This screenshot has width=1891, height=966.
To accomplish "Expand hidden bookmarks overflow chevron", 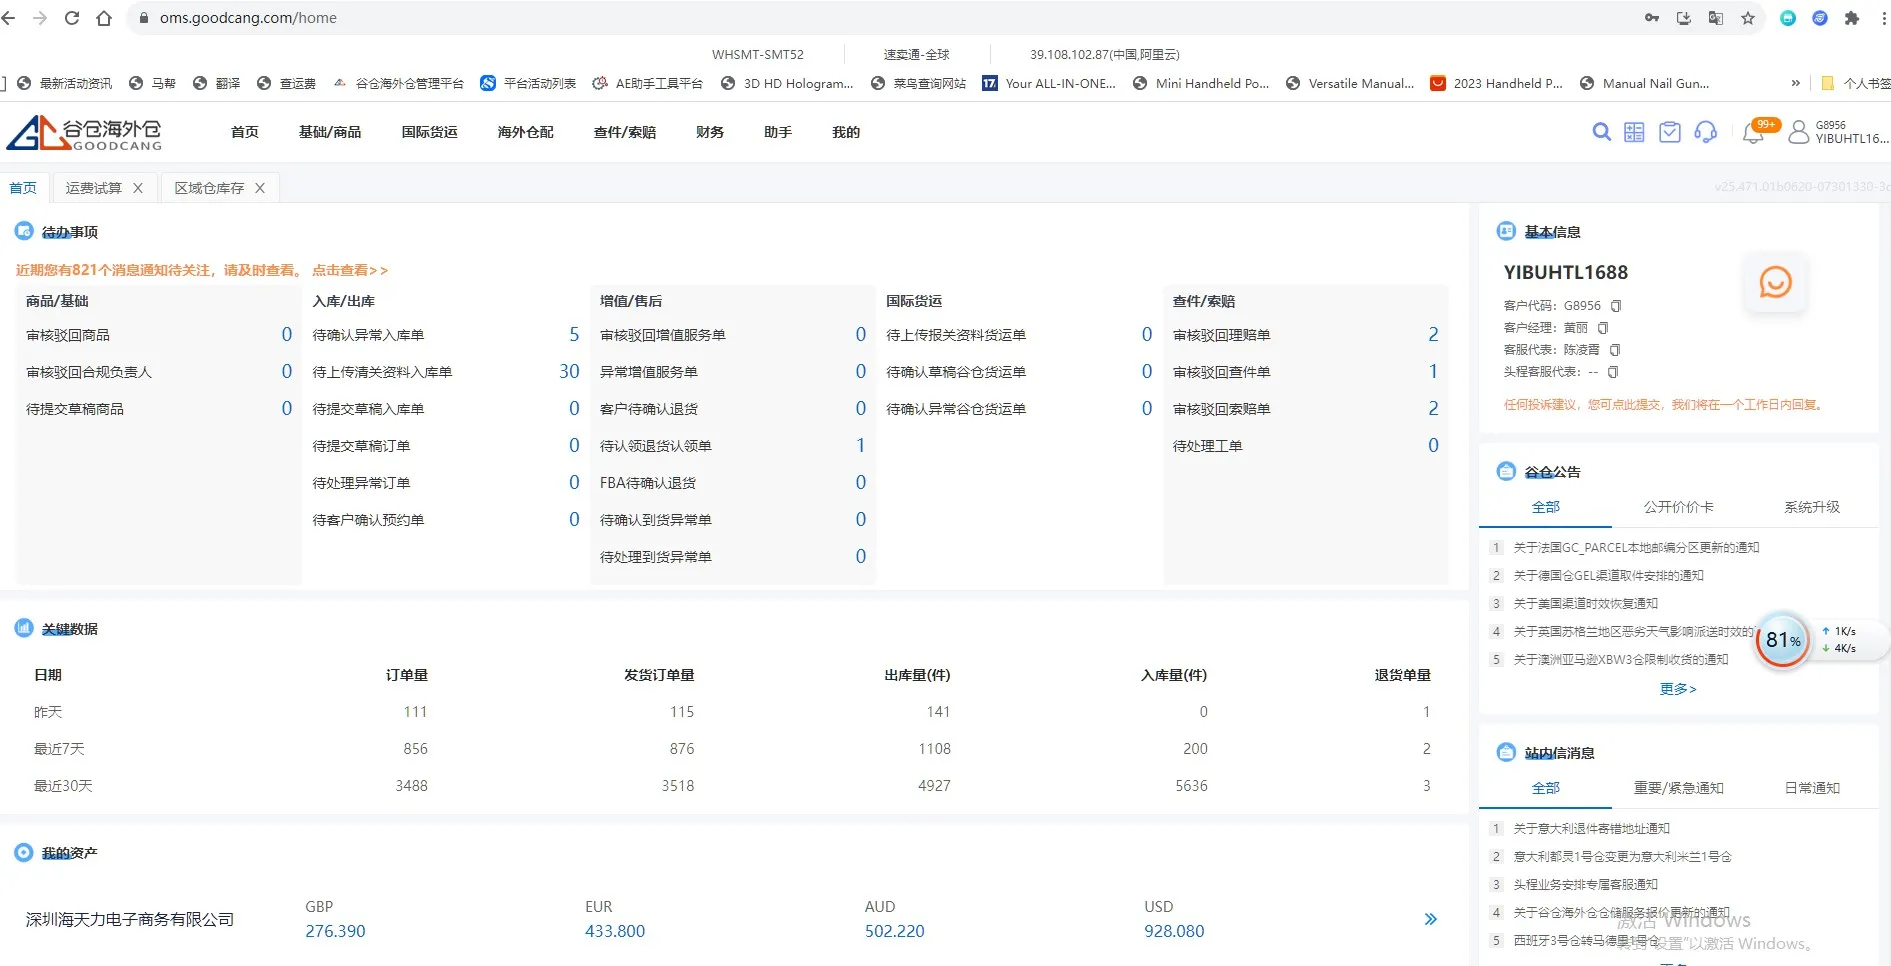I will tap(1795, 83).
